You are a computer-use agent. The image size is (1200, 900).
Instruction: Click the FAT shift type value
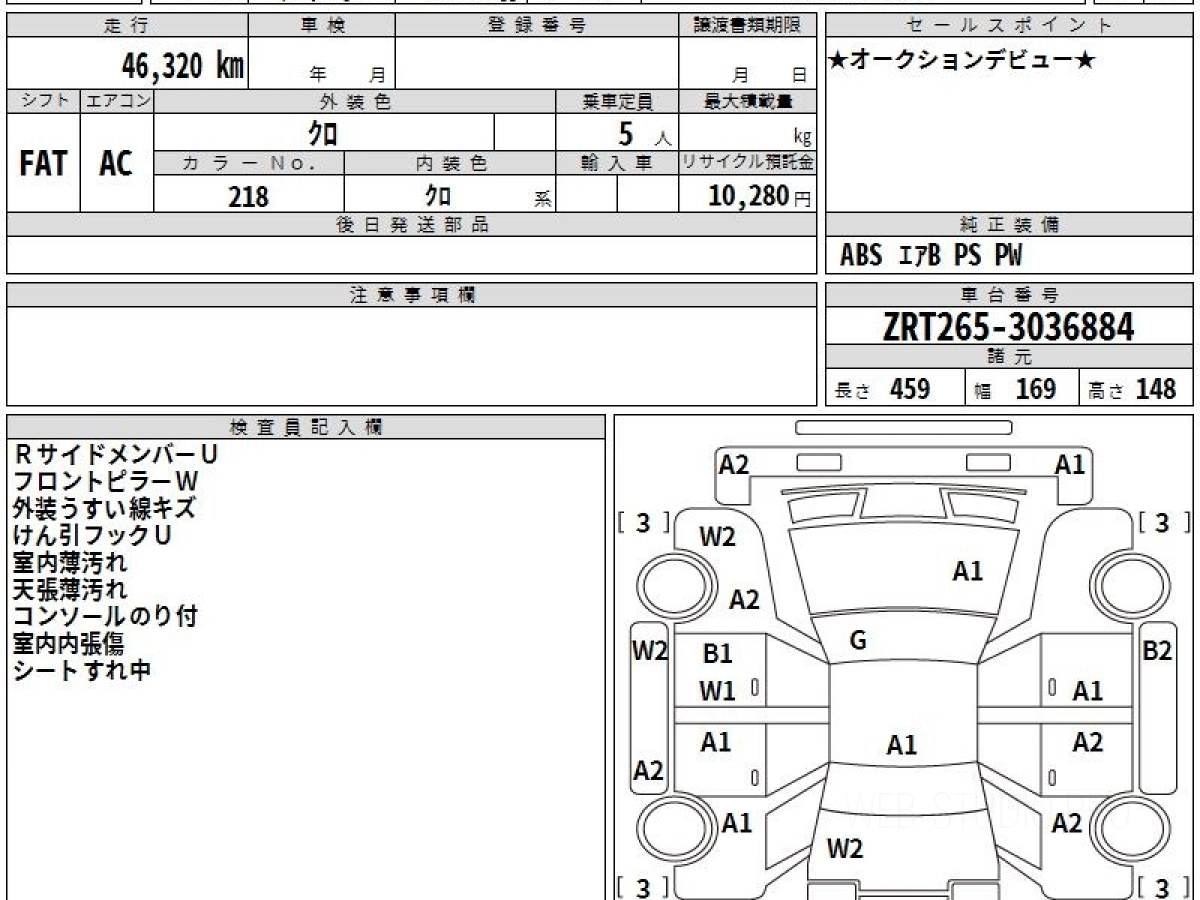tap(43, 164)
